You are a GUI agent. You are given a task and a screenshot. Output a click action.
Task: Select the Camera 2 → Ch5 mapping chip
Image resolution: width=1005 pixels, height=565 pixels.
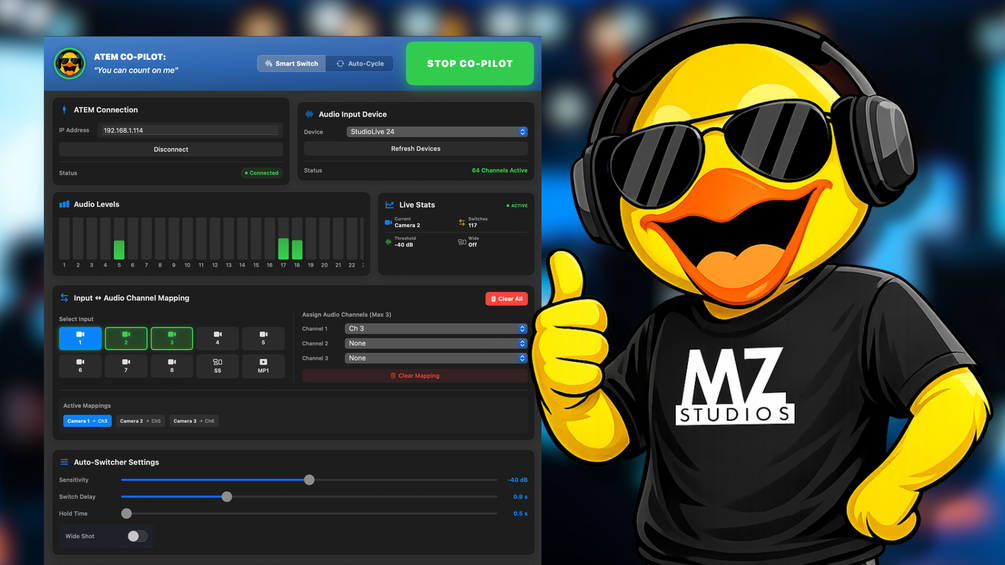point(140,421)
